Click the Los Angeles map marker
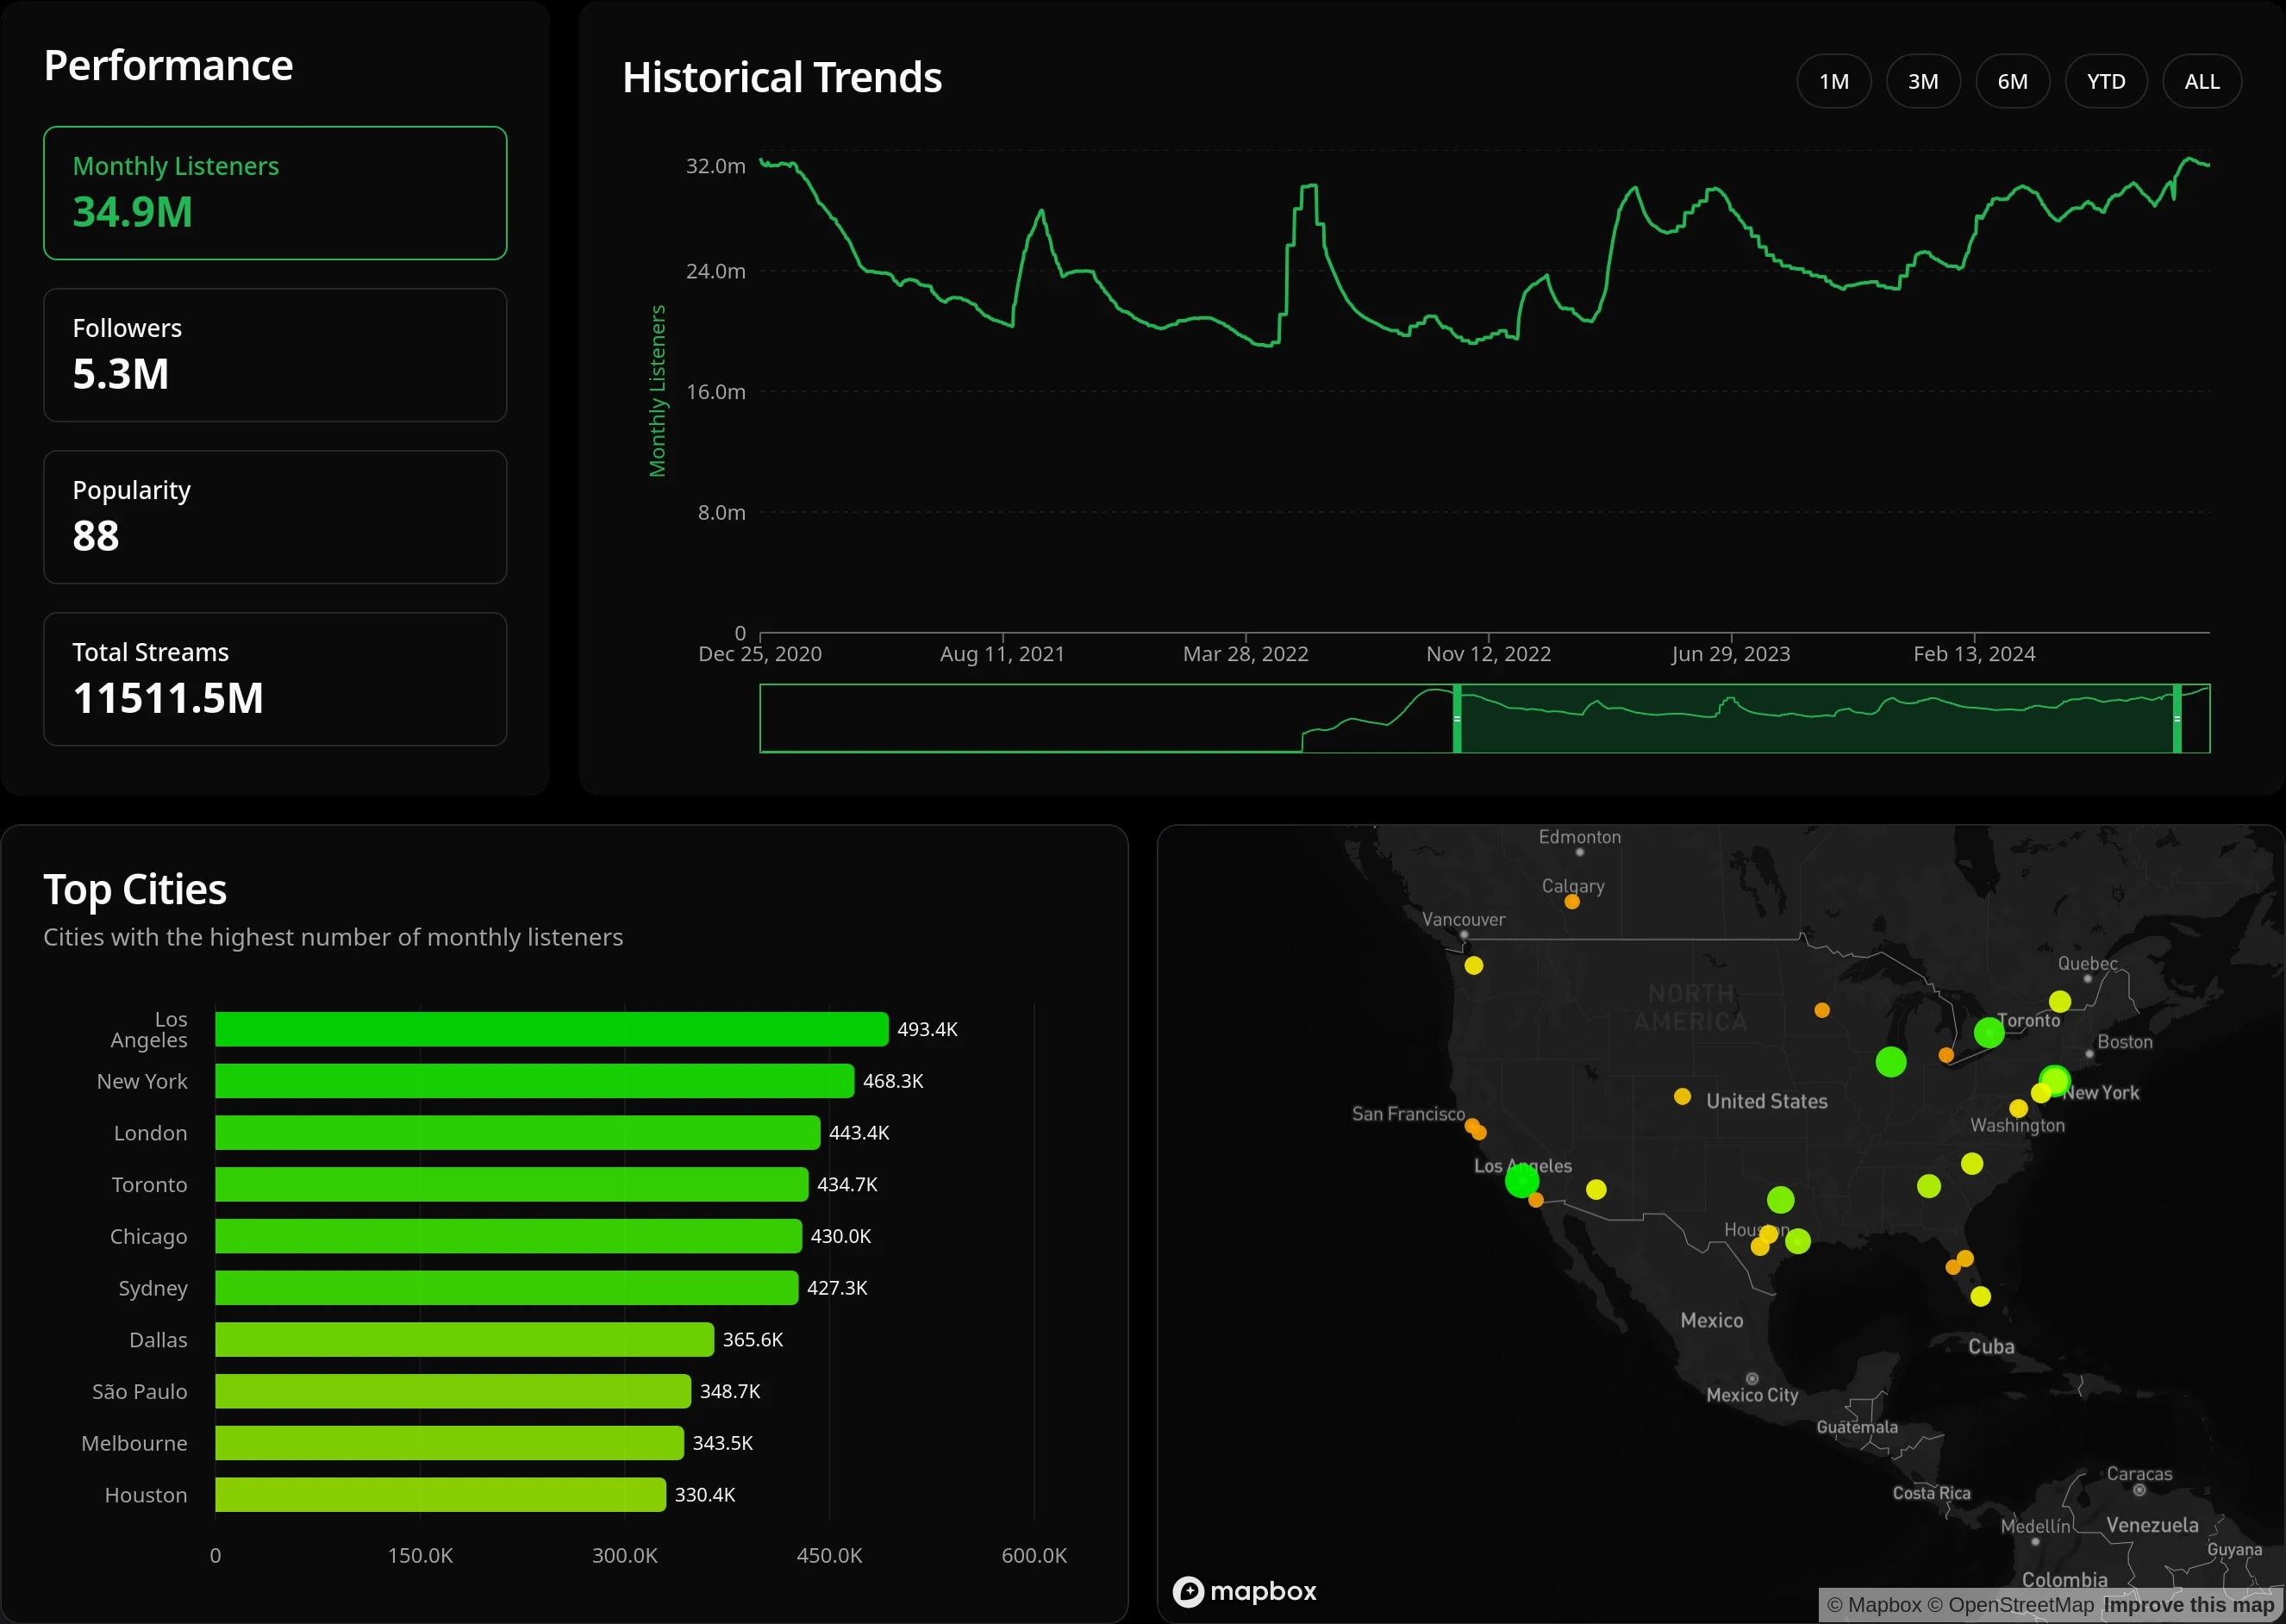Image resolution: width=2286 pixels, height=1624 pixels. pyautogui.click(x=1521, y=1180)
